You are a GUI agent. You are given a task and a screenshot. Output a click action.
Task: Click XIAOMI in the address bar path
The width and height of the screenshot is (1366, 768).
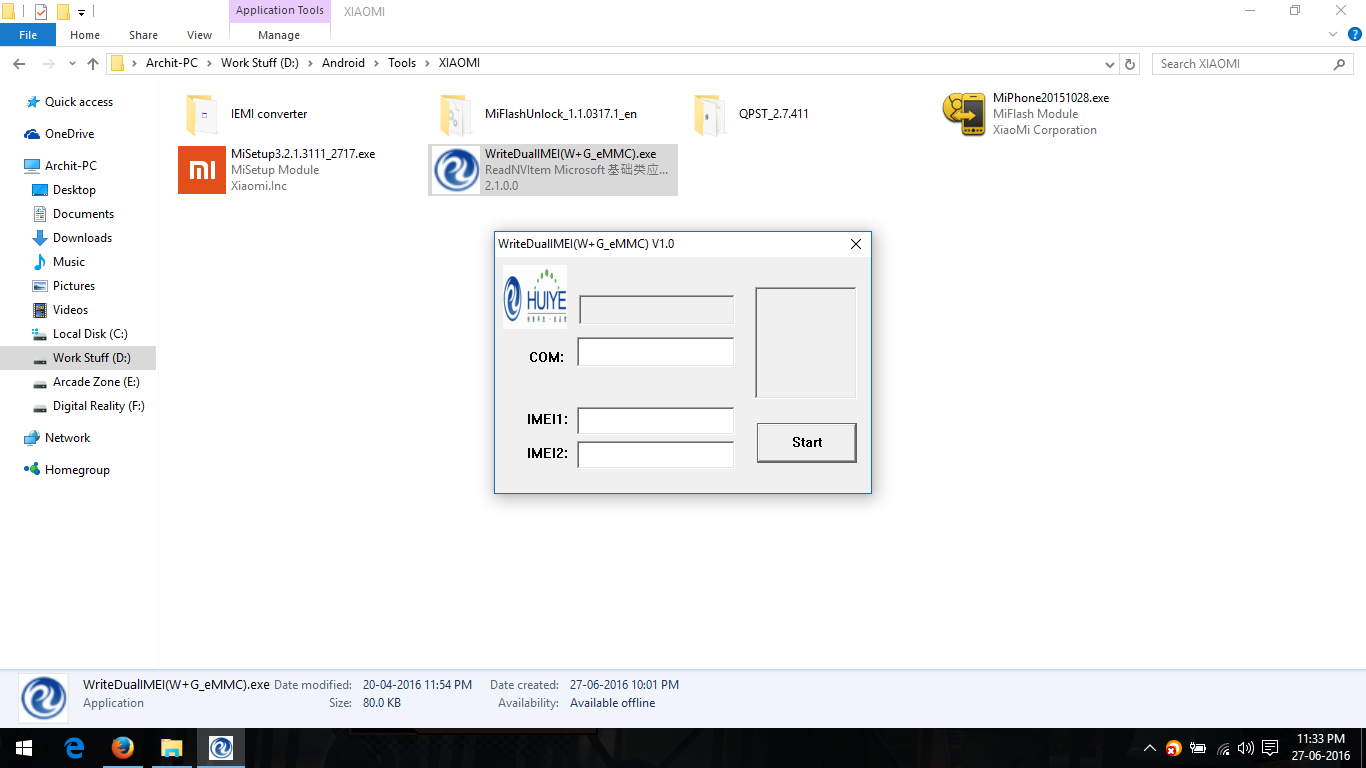[459, 63]
